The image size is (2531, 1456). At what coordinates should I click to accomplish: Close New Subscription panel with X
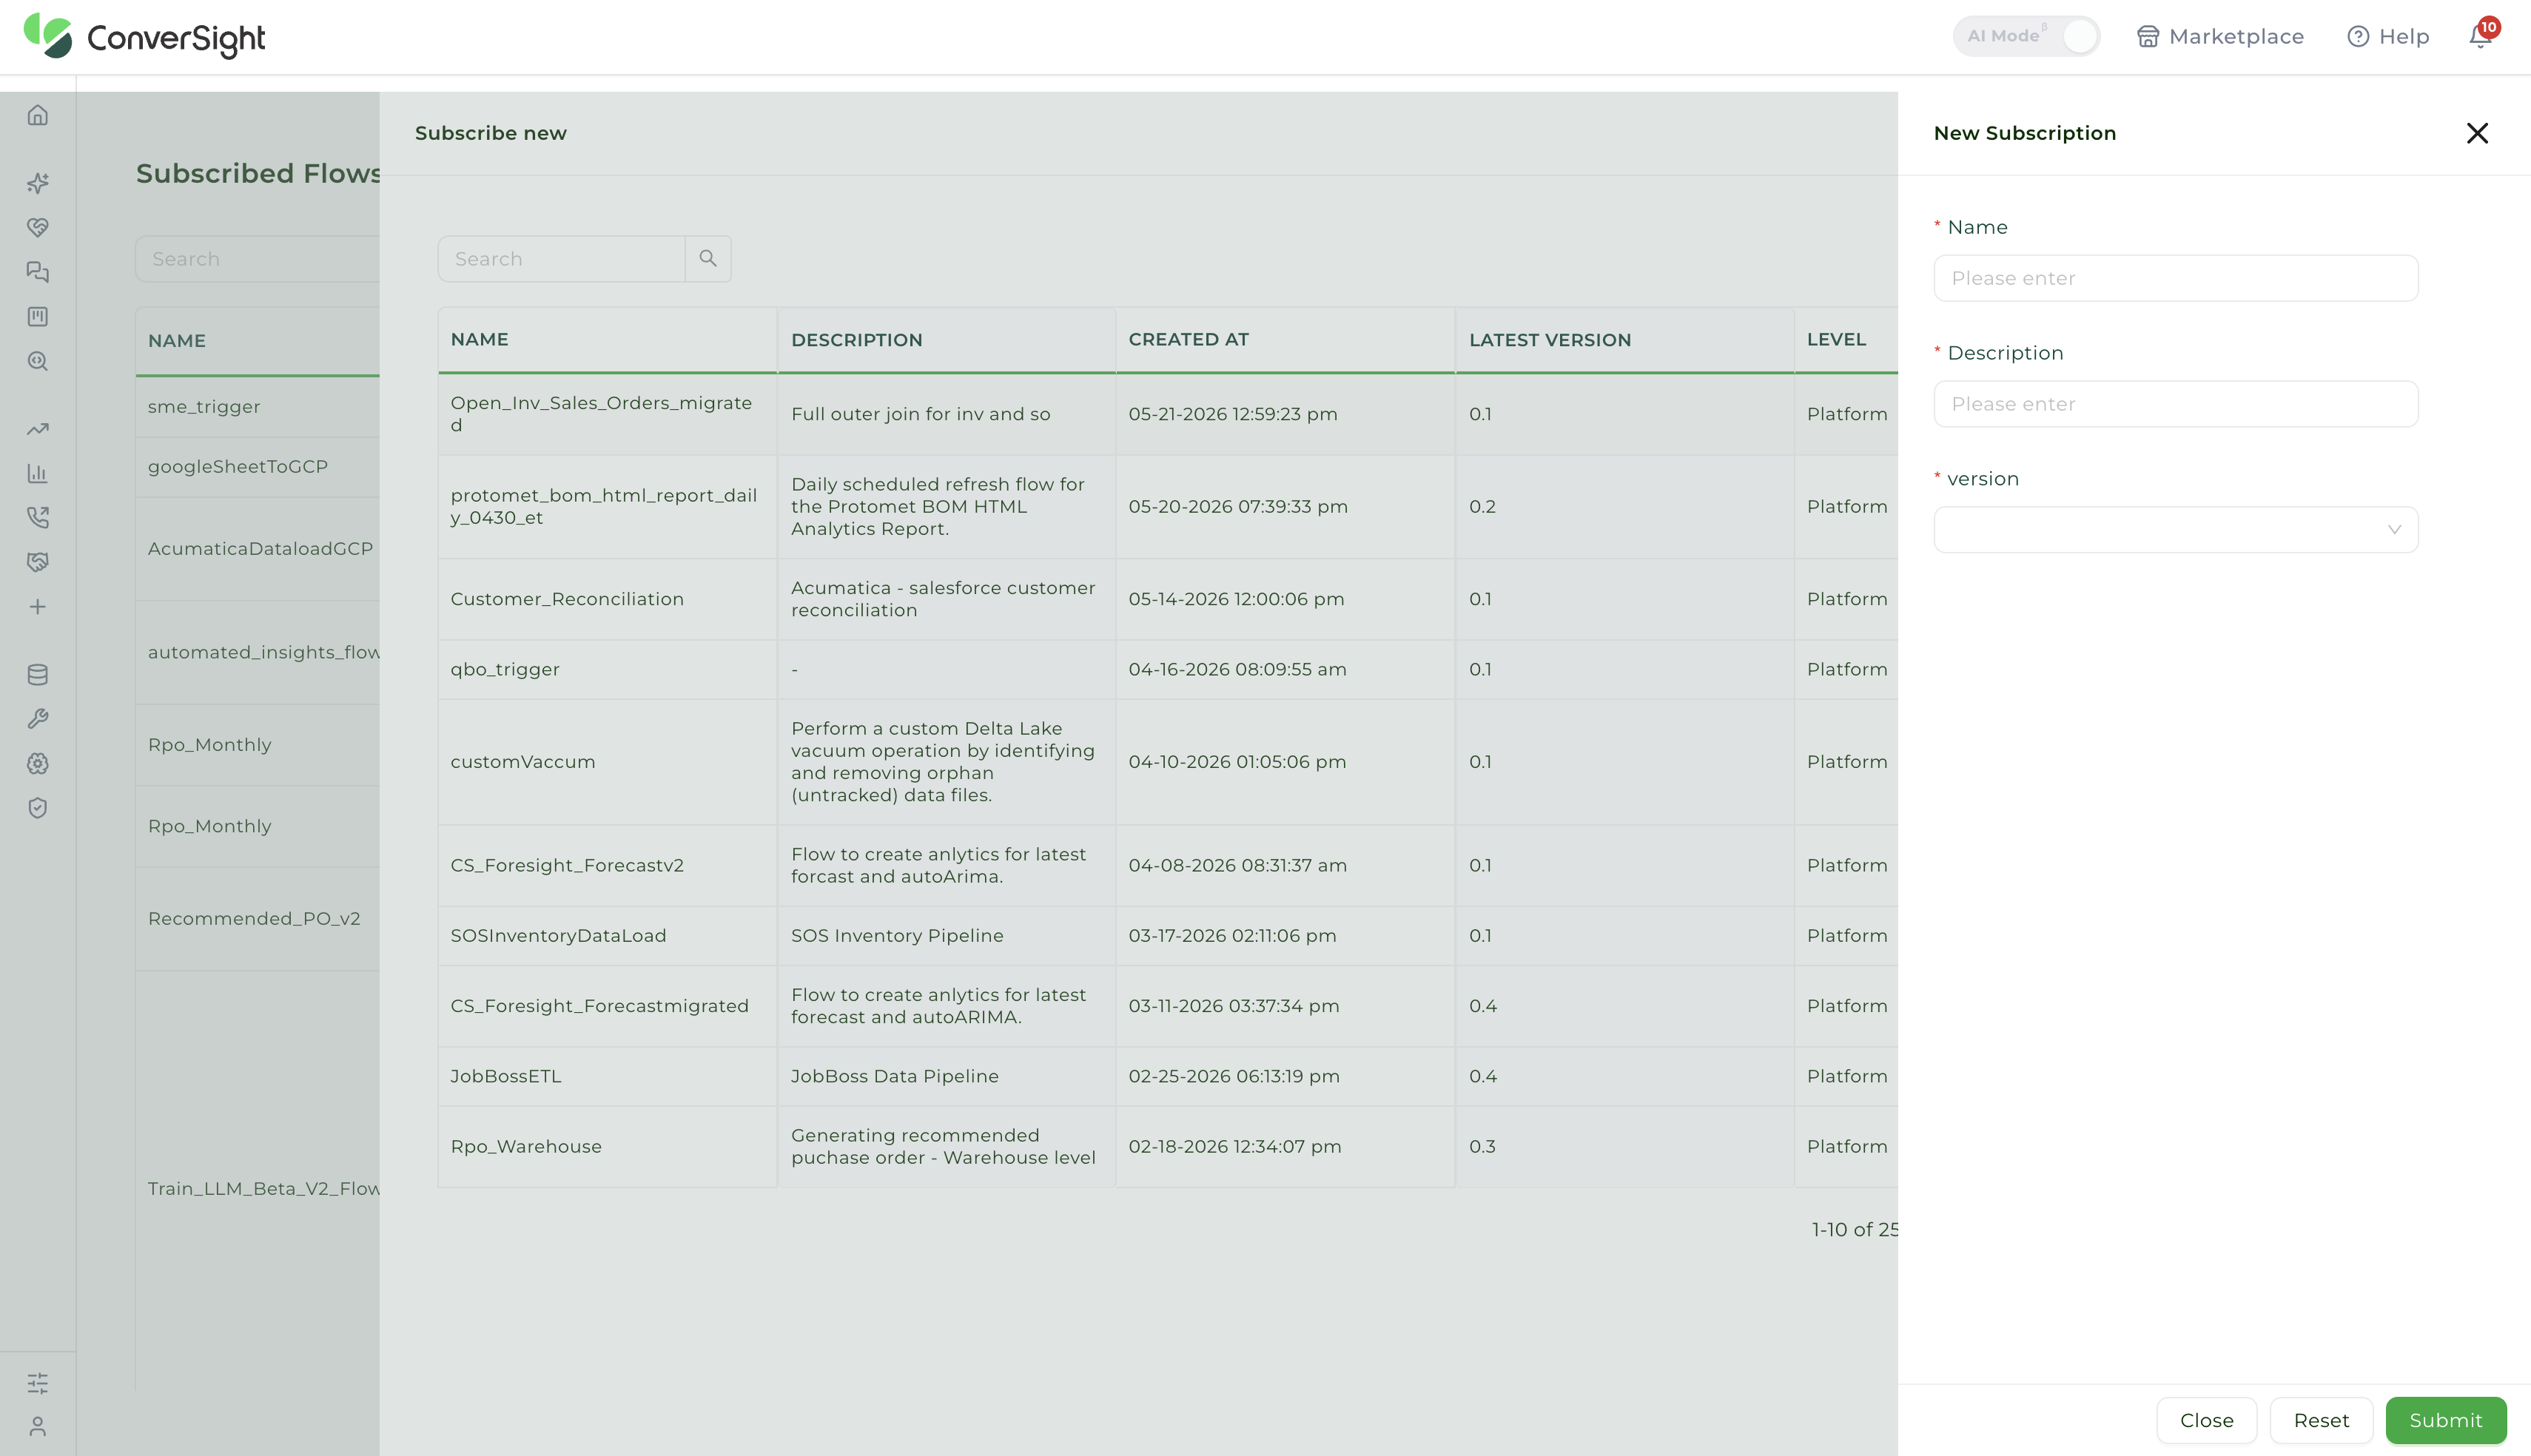click(2477, 133)
